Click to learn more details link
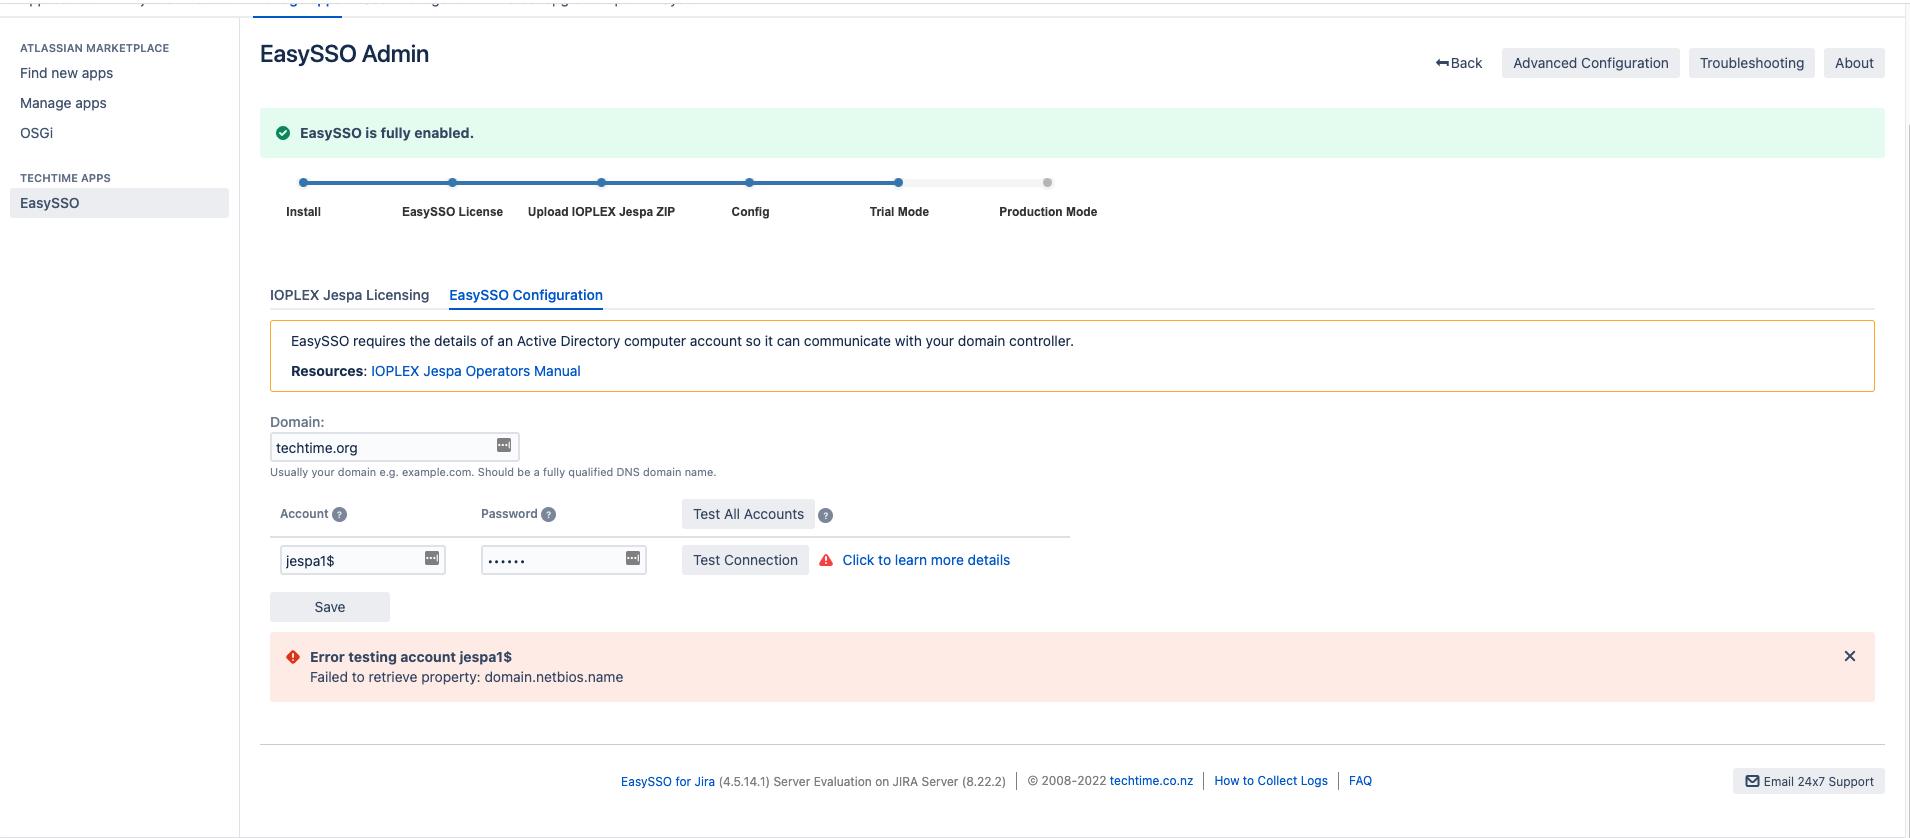Image resolution: width=1910 pixels, height=838 pixels. 926,561
